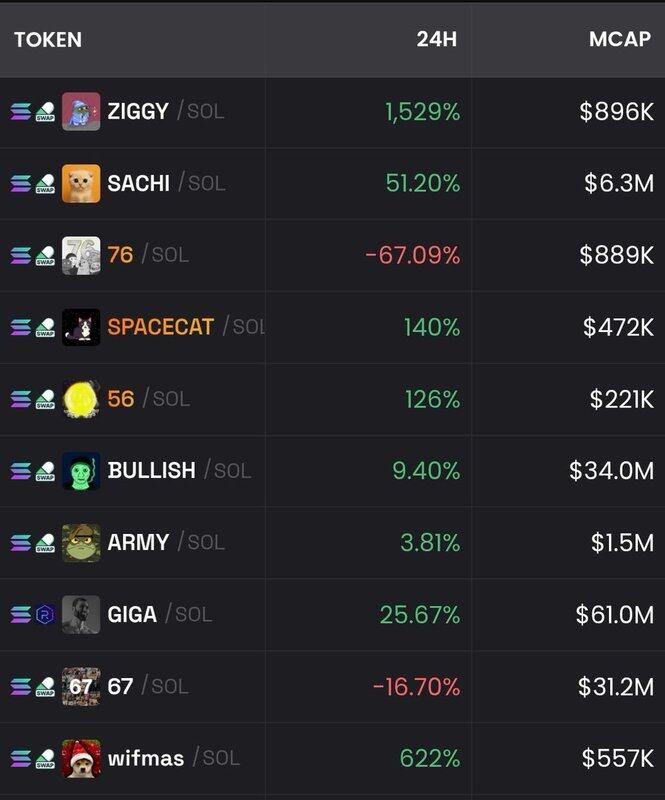The width and height of the screenshot is (665, 800).
Task: Click the ZIGGY token avatar icon
Action: pyautogui.click(x=81, y=112)
